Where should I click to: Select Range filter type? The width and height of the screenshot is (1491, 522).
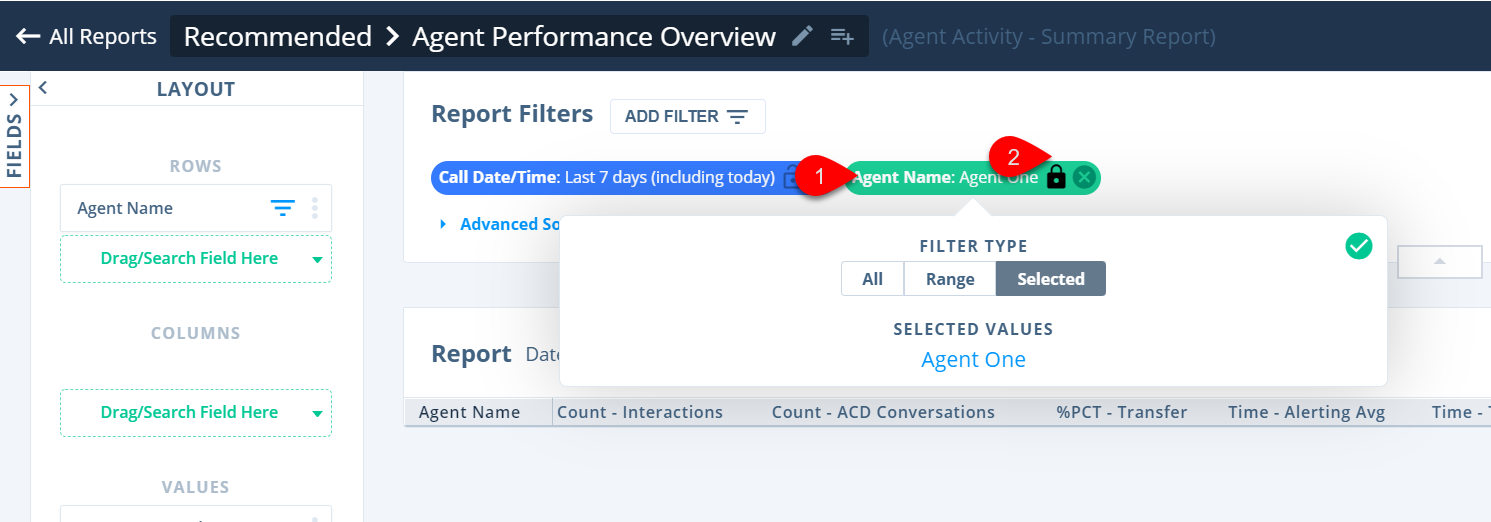pos(950,279)
